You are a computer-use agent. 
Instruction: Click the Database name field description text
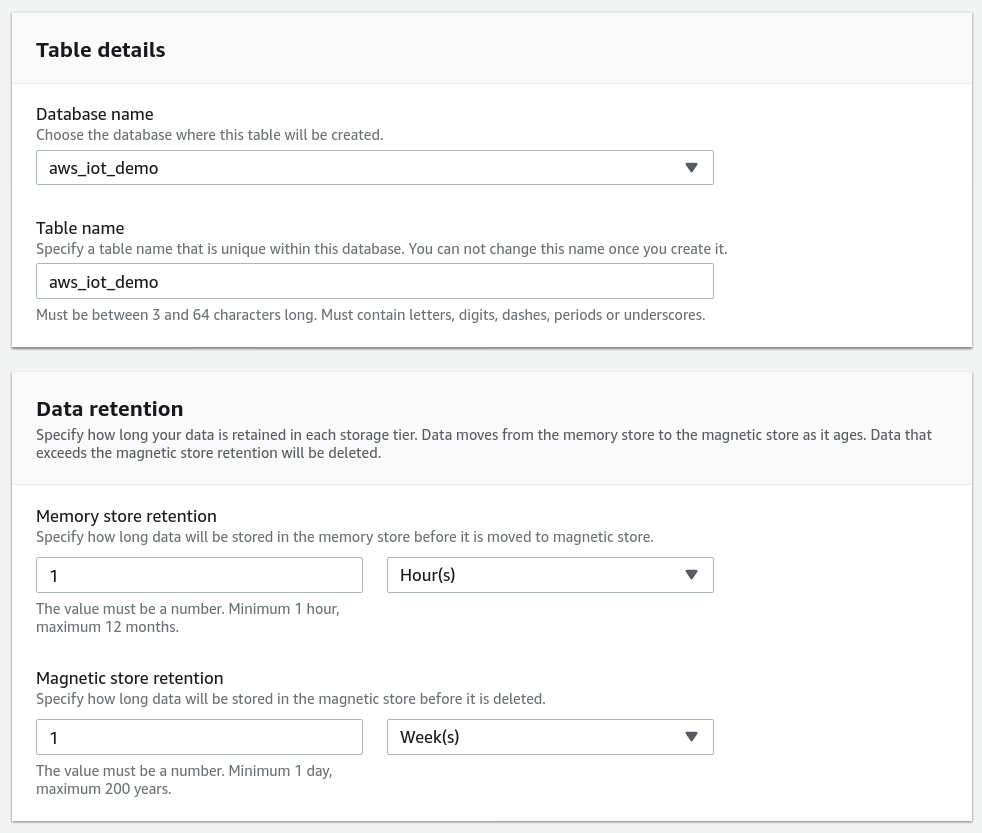209,134
